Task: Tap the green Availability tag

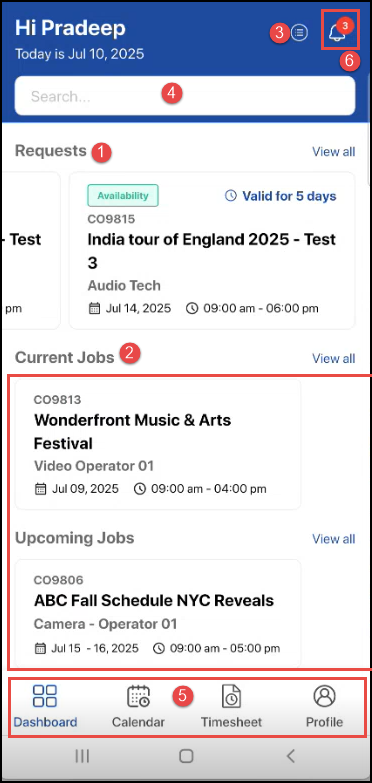Action: point(123,196)
